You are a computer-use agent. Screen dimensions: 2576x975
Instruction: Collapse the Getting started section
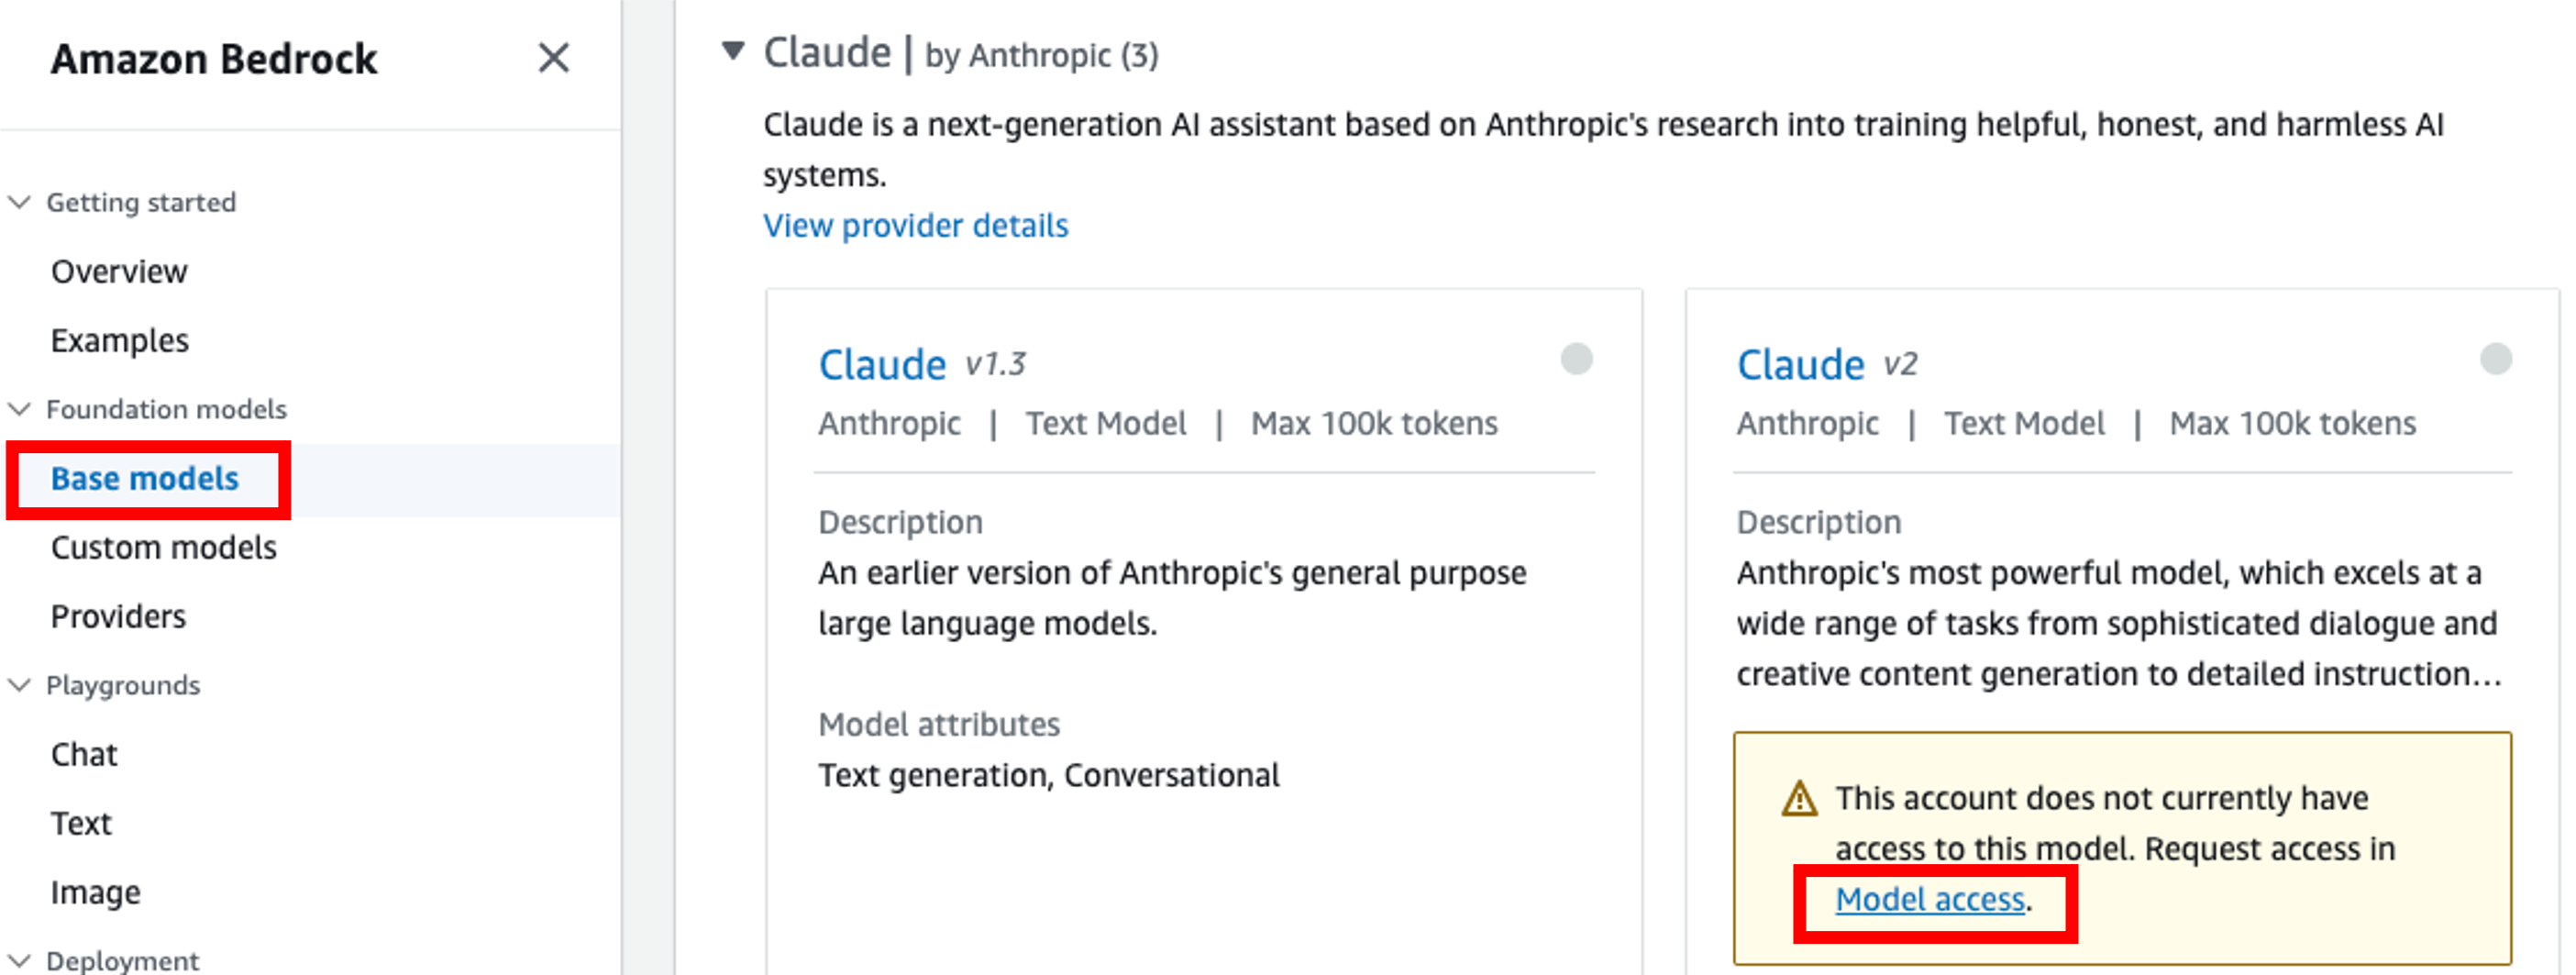(x=19, y=202)
